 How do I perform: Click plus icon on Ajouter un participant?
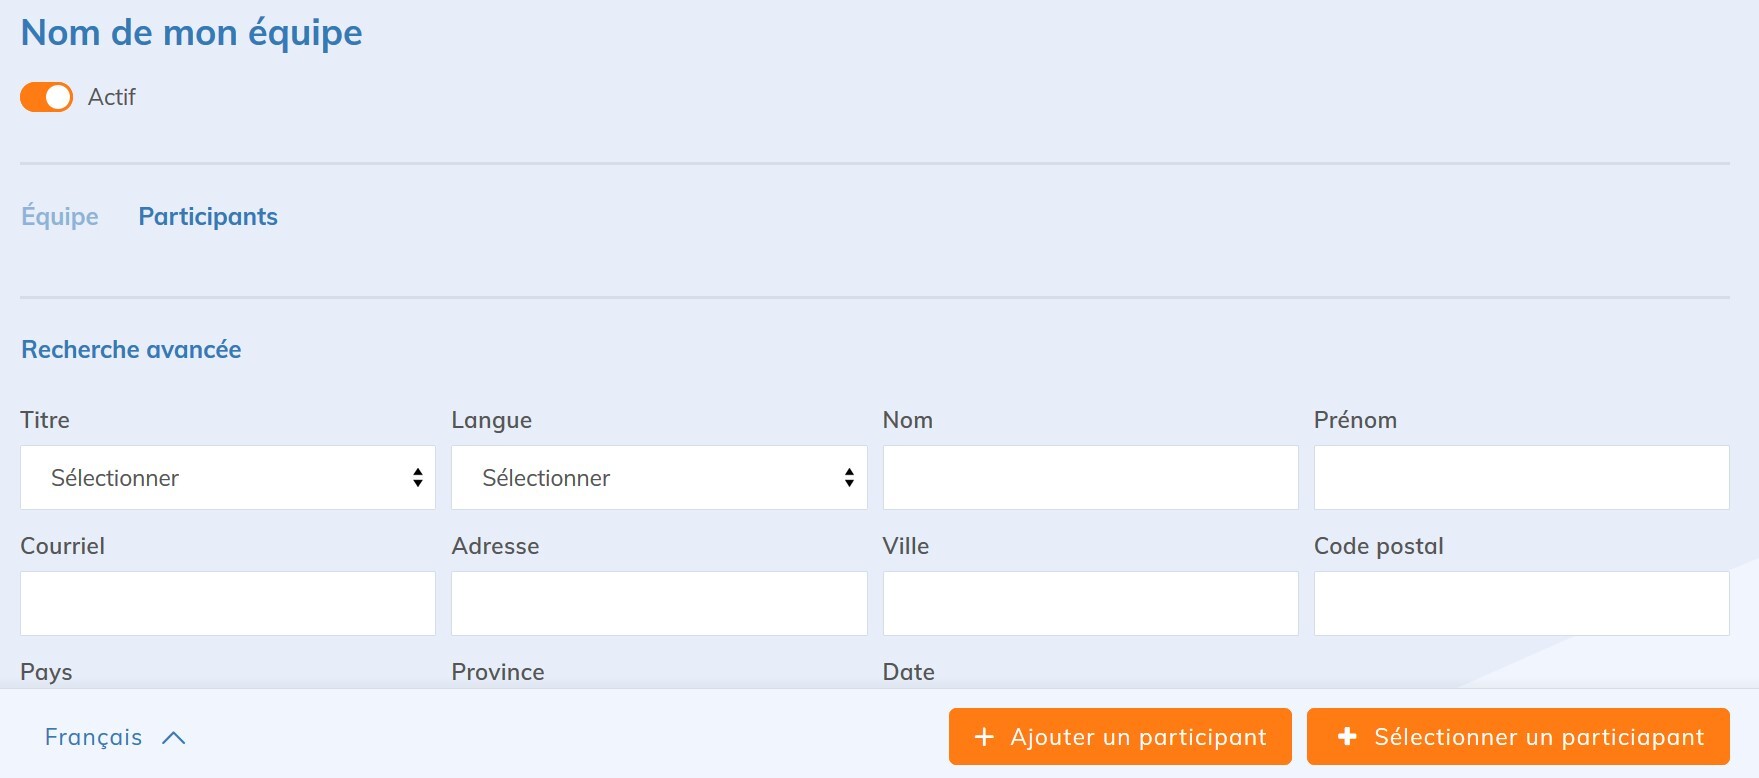click(x=984, y=737)
